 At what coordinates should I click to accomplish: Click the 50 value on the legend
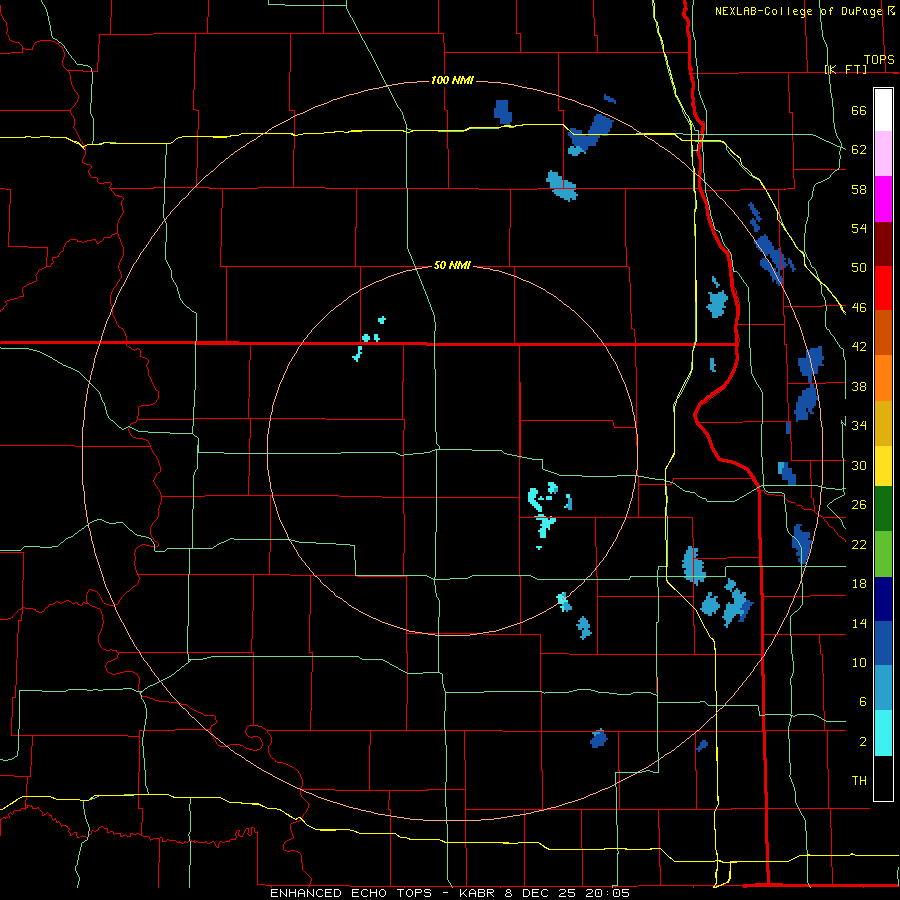[x=859, y=268]
